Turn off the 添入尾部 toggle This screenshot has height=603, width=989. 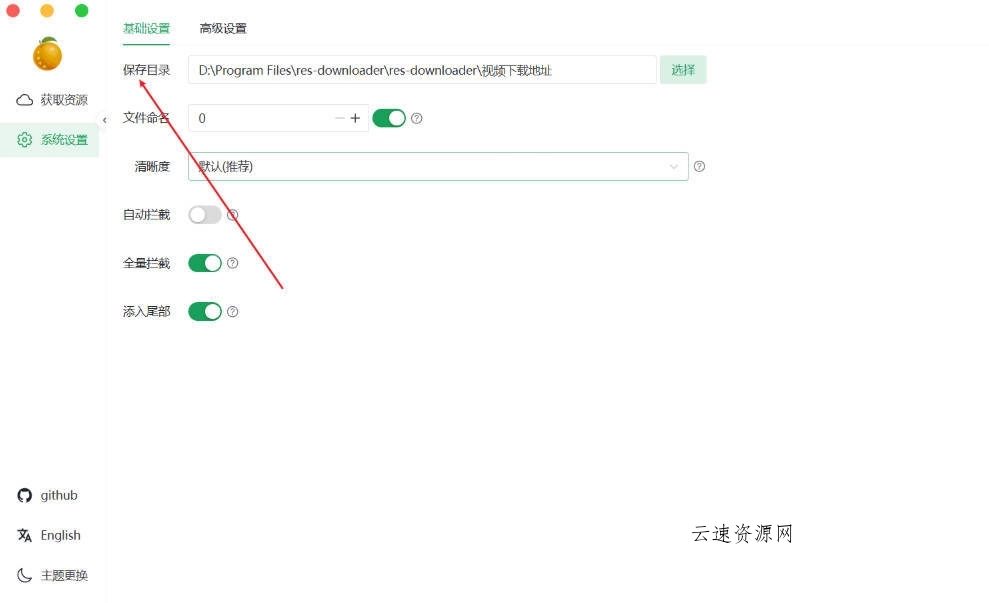(x=206, y=311)
